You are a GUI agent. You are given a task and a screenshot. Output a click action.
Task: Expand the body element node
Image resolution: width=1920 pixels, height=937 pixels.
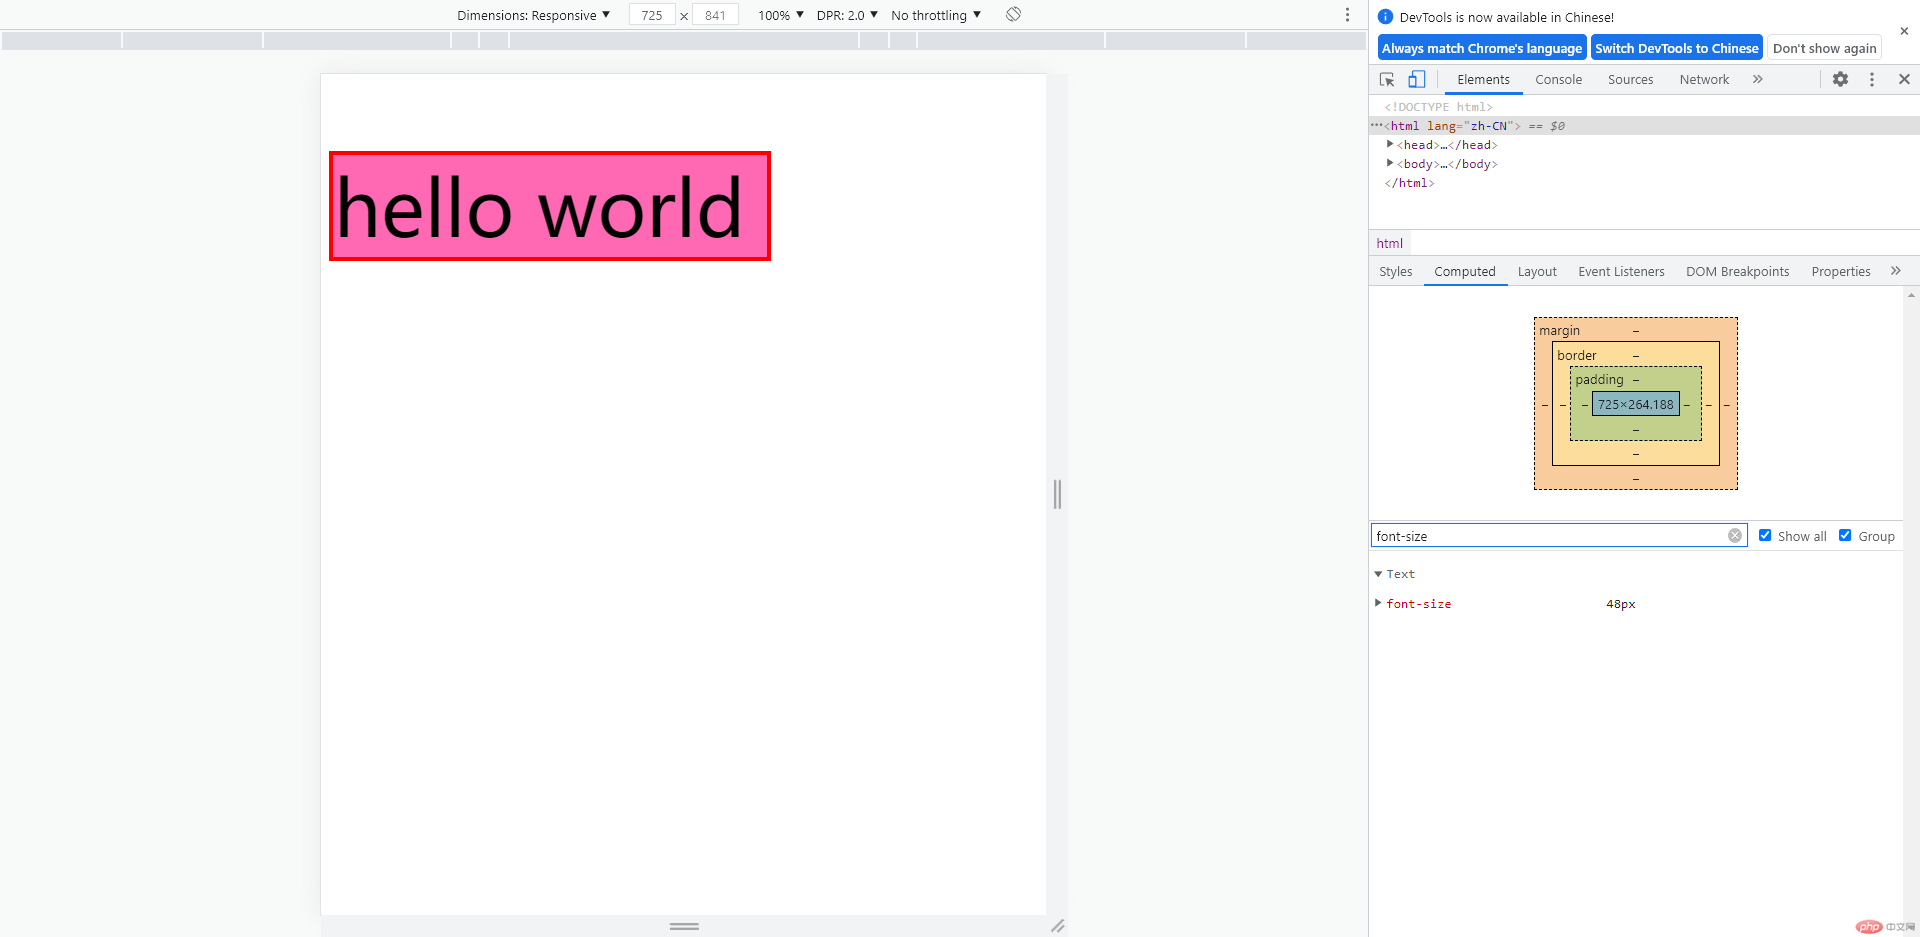point(1390,163)
